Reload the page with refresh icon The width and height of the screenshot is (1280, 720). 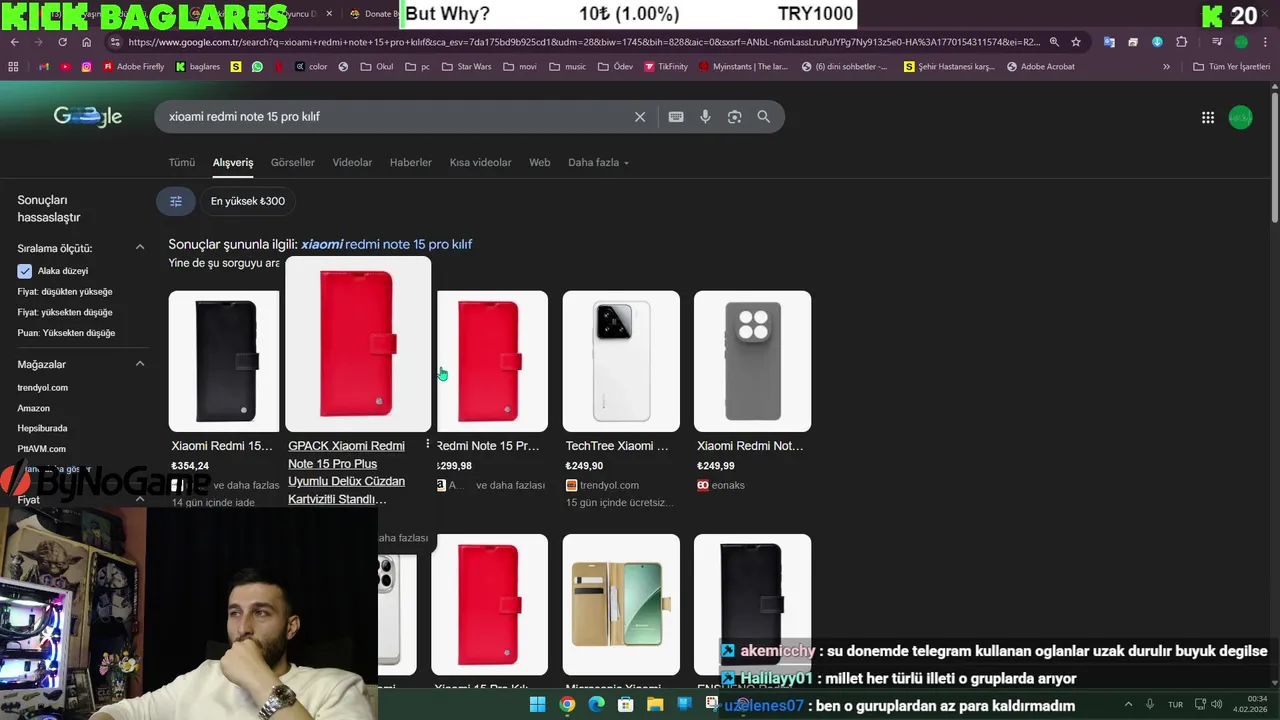(x=62, y=42)
